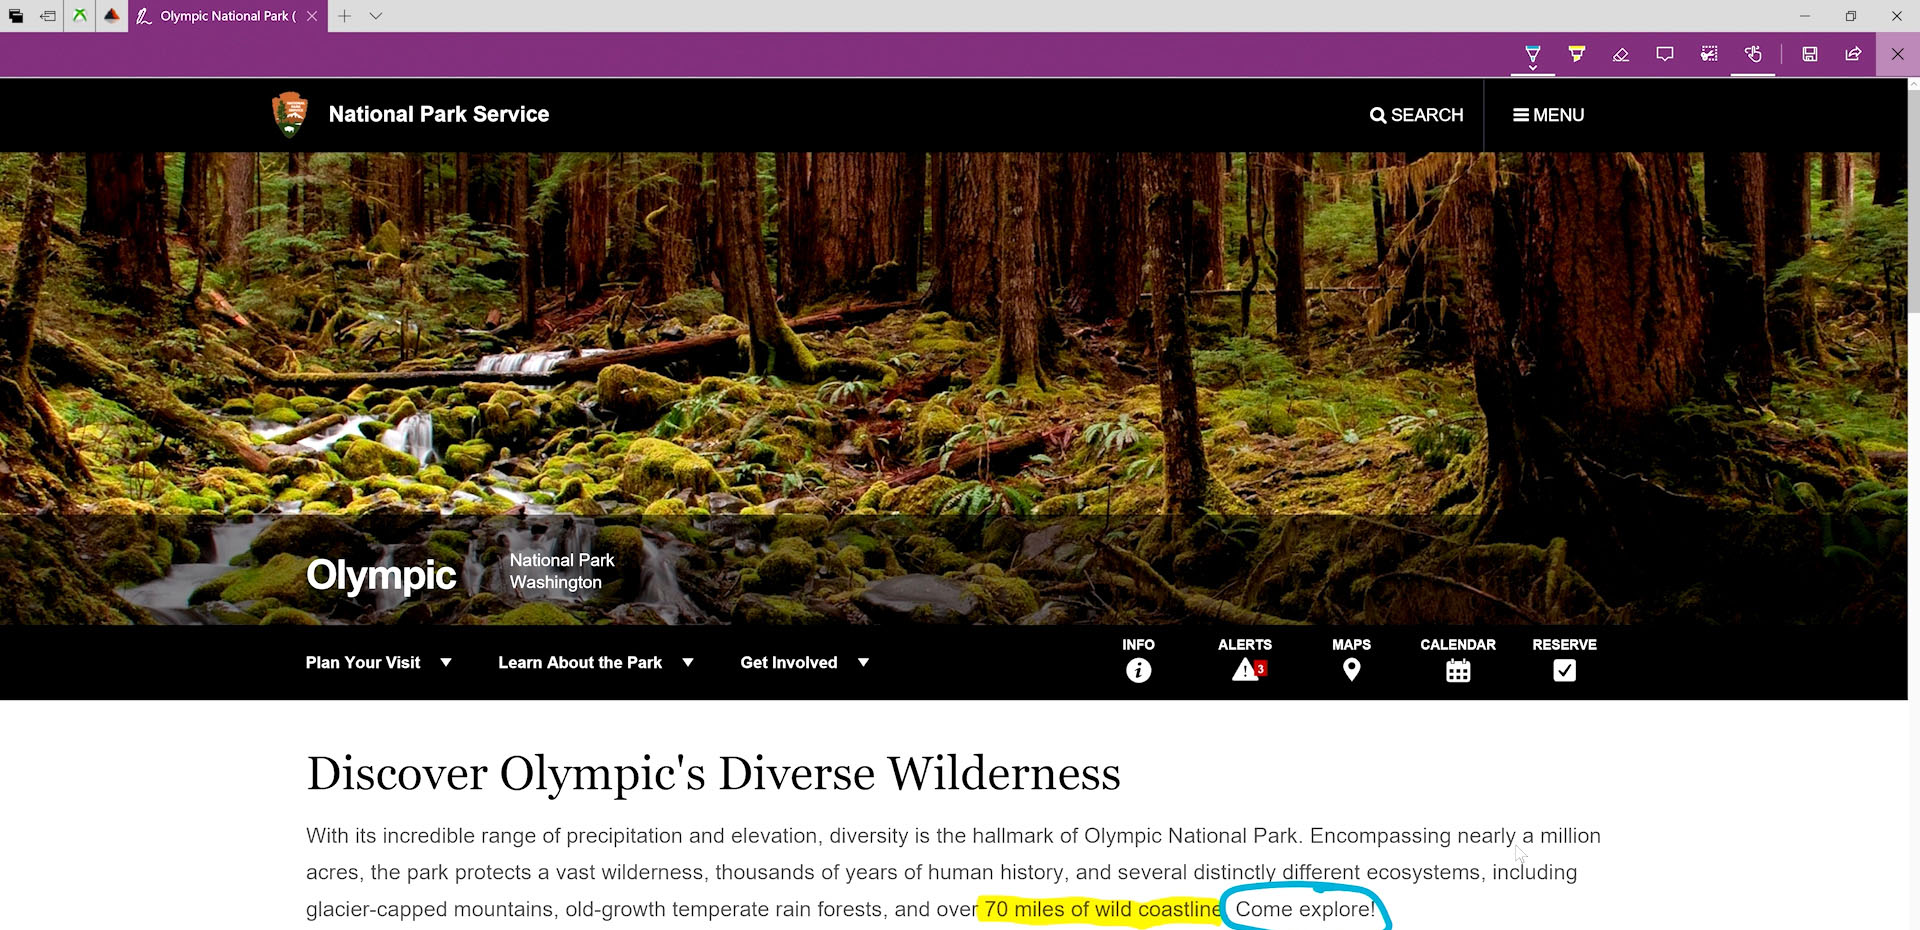Expand Get Involved menu
1920x930 pixels.
pos(805,662)
